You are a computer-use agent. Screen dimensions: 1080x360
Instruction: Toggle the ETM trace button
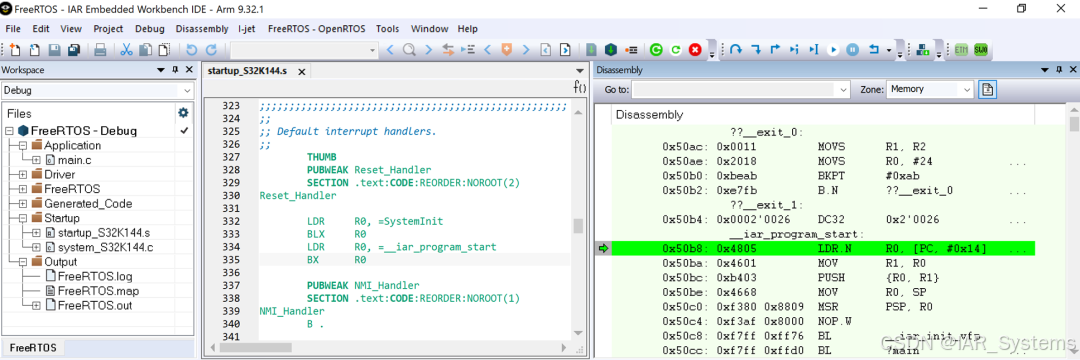pyautogui.click(x=962, y=50)
